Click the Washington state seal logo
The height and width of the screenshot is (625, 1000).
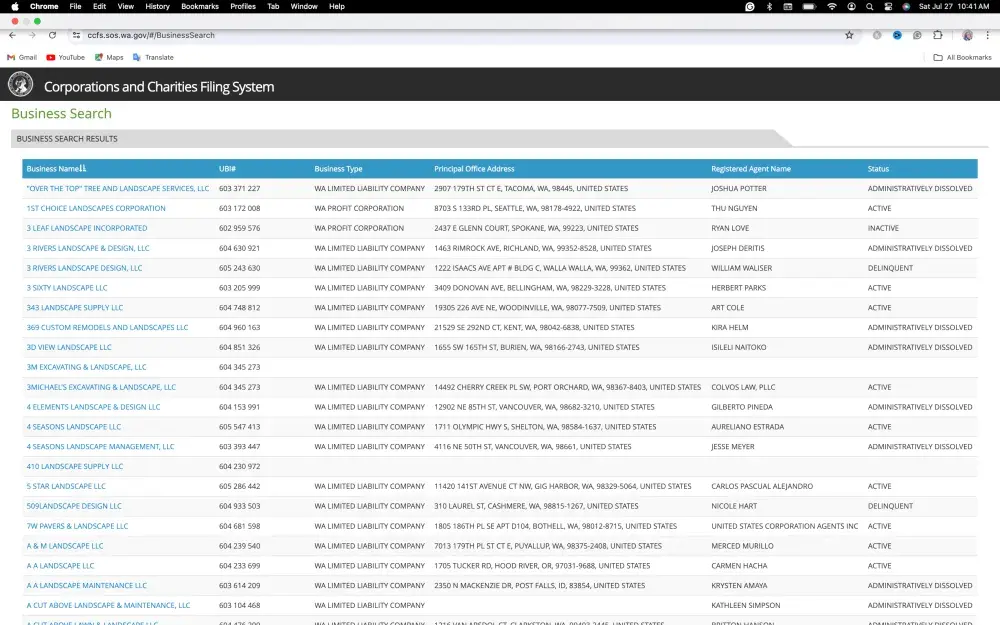coord(20,85)
